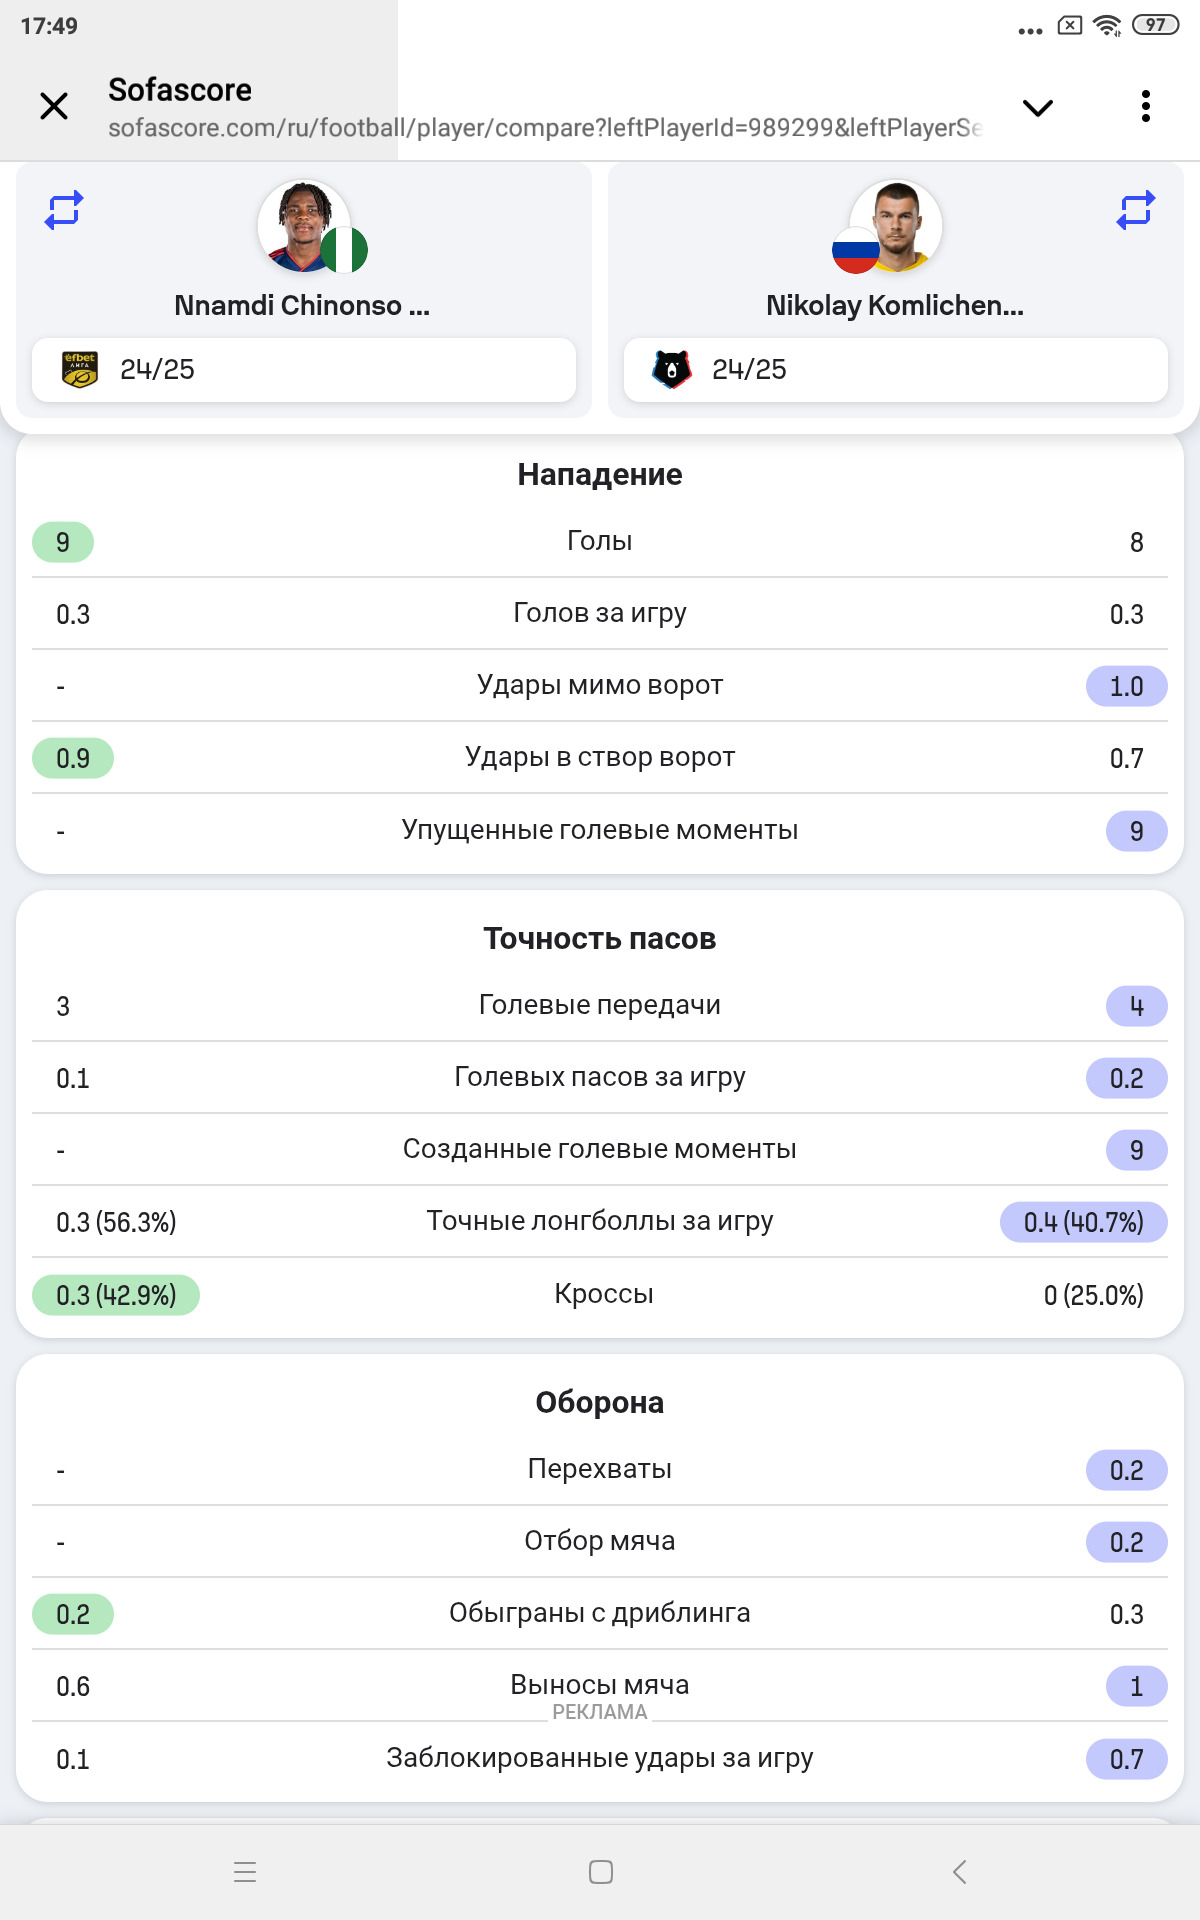
Task: Open the Nikolay Komlichen... player name link
Action: (x=895, y=305)
